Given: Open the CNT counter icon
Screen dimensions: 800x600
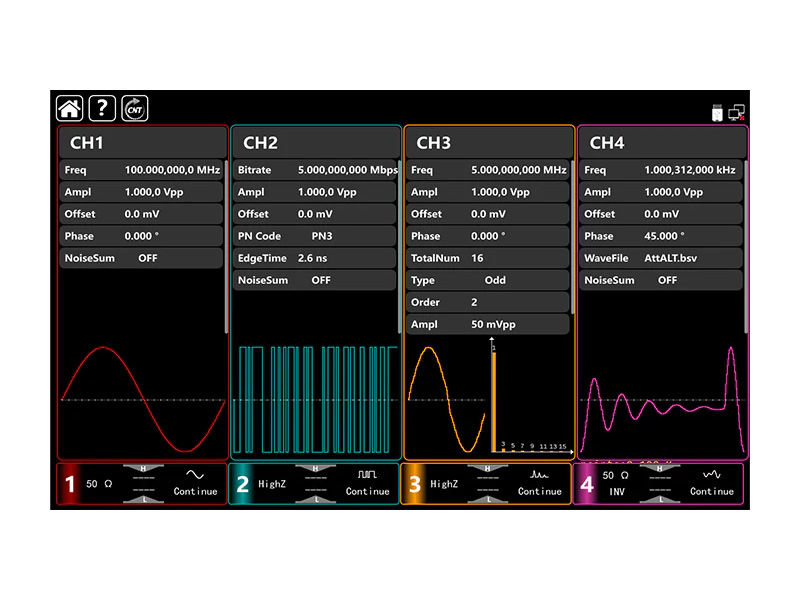Looking at the screenshot, I should 135,108.
